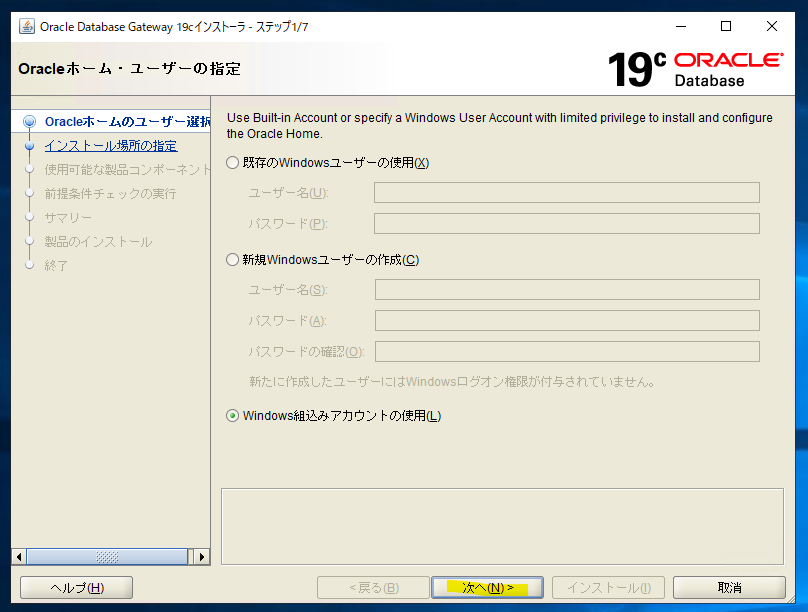The height and width of the screenshot is (612, 808).
Task: Click the step indicator dot beside サマリー
Action: [x=30, y=217]
